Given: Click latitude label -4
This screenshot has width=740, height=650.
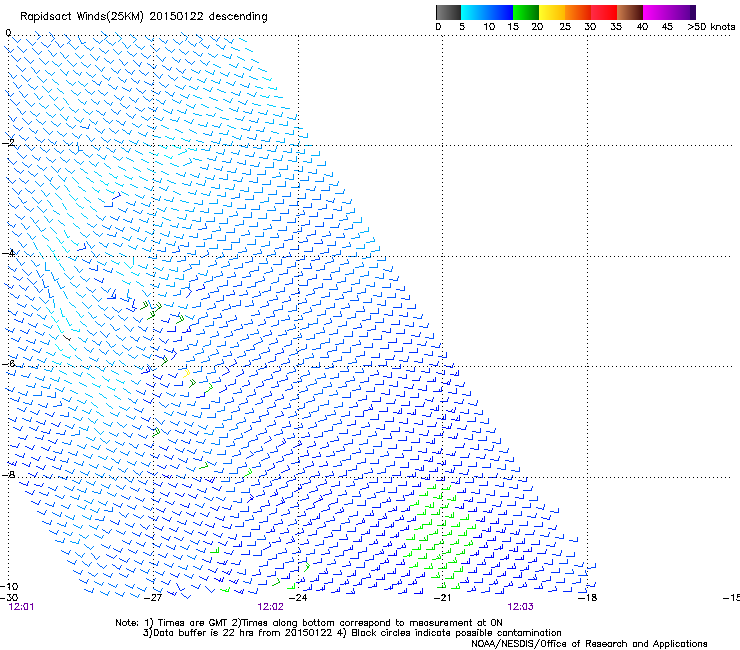Looking at the screenshot, I should (x=8, y=253).
